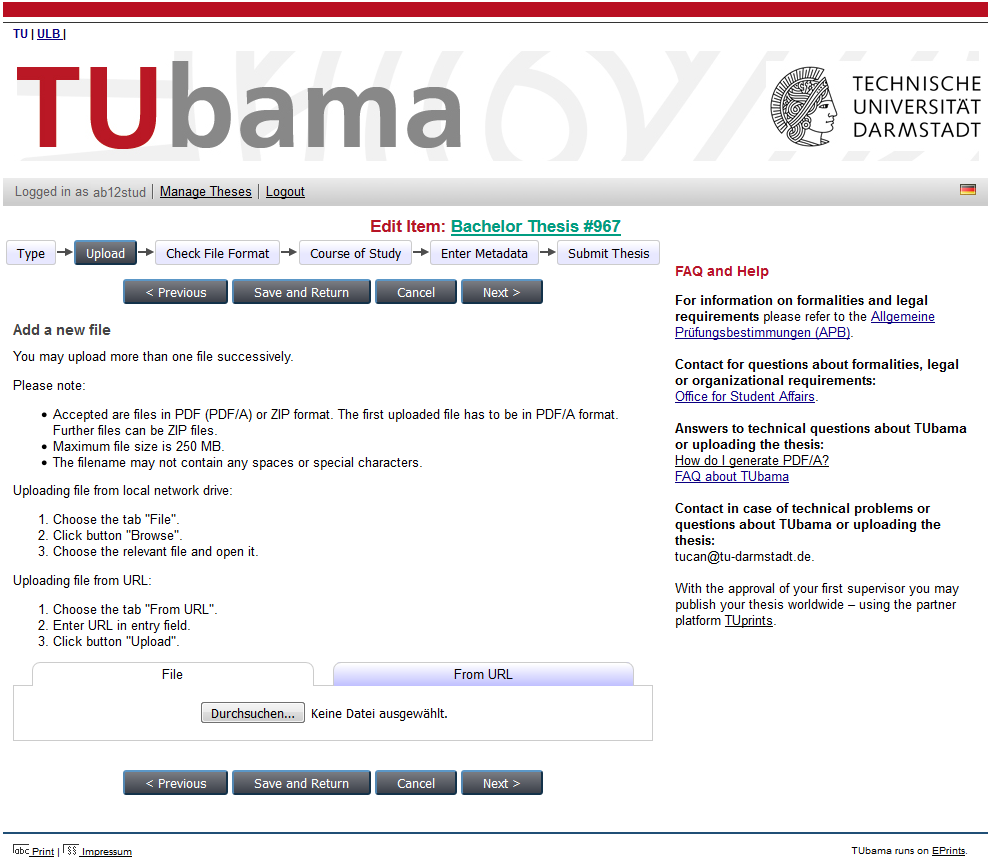Click the 'Click button "Upload".' instruction
Image resolution: width=992 pixels, height=863 pixels.
coord(116,641)
